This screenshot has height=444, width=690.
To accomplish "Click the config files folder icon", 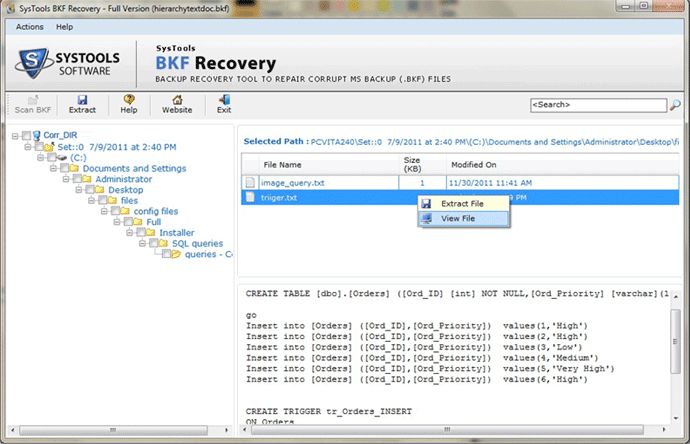I will click(125, 211).
